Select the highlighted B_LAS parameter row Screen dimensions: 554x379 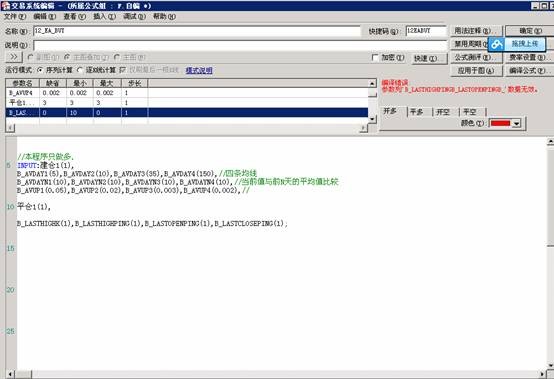tap(187, 113)
